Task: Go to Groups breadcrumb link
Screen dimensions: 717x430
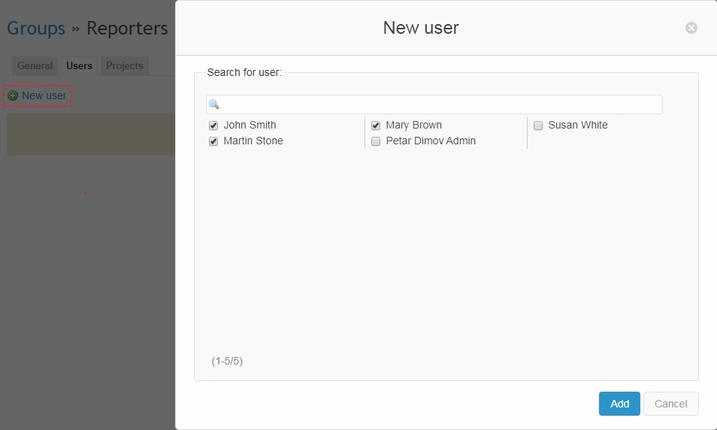Action: [36, 28]
